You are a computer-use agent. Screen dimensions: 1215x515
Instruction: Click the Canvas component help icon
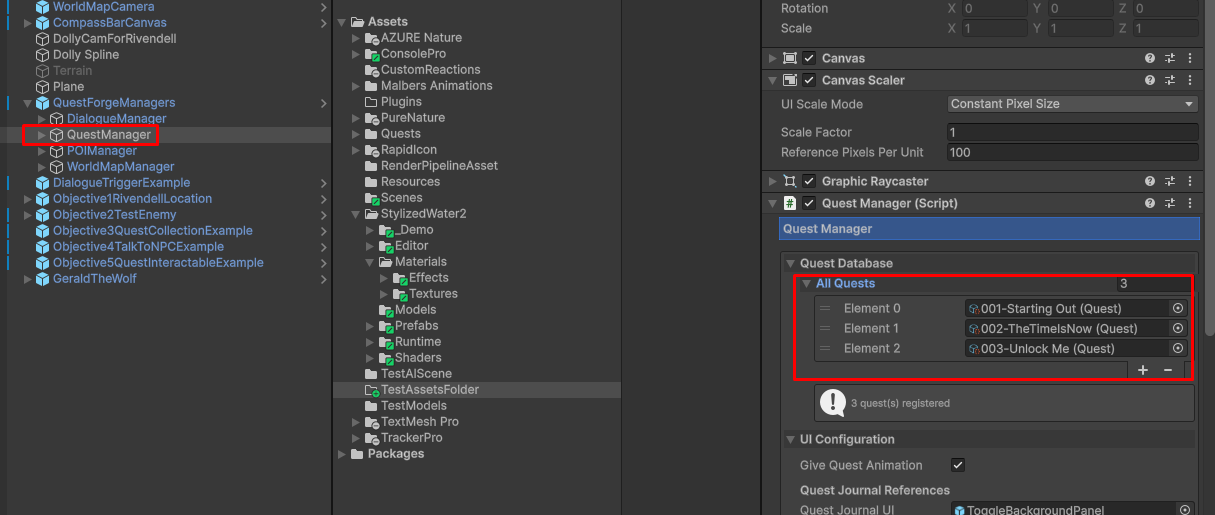click(x=1150, y=59)
